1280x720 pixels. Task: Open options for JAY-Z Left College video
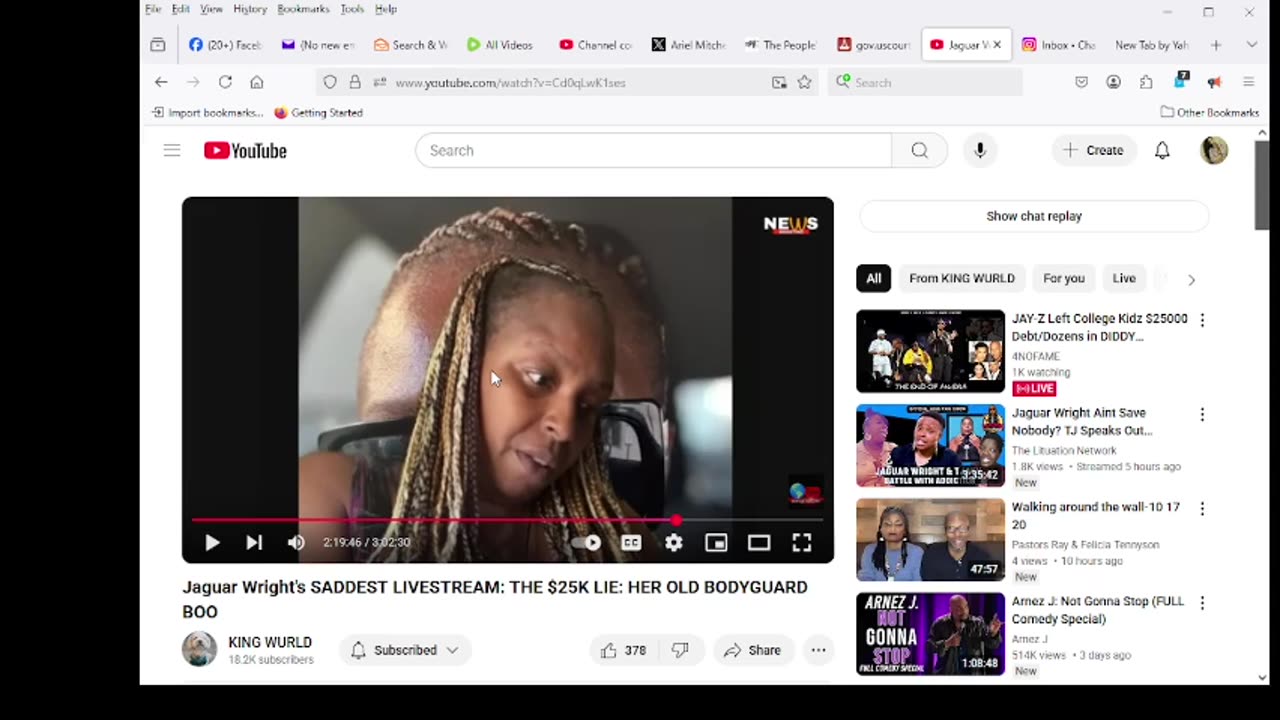click(1202, 320)
